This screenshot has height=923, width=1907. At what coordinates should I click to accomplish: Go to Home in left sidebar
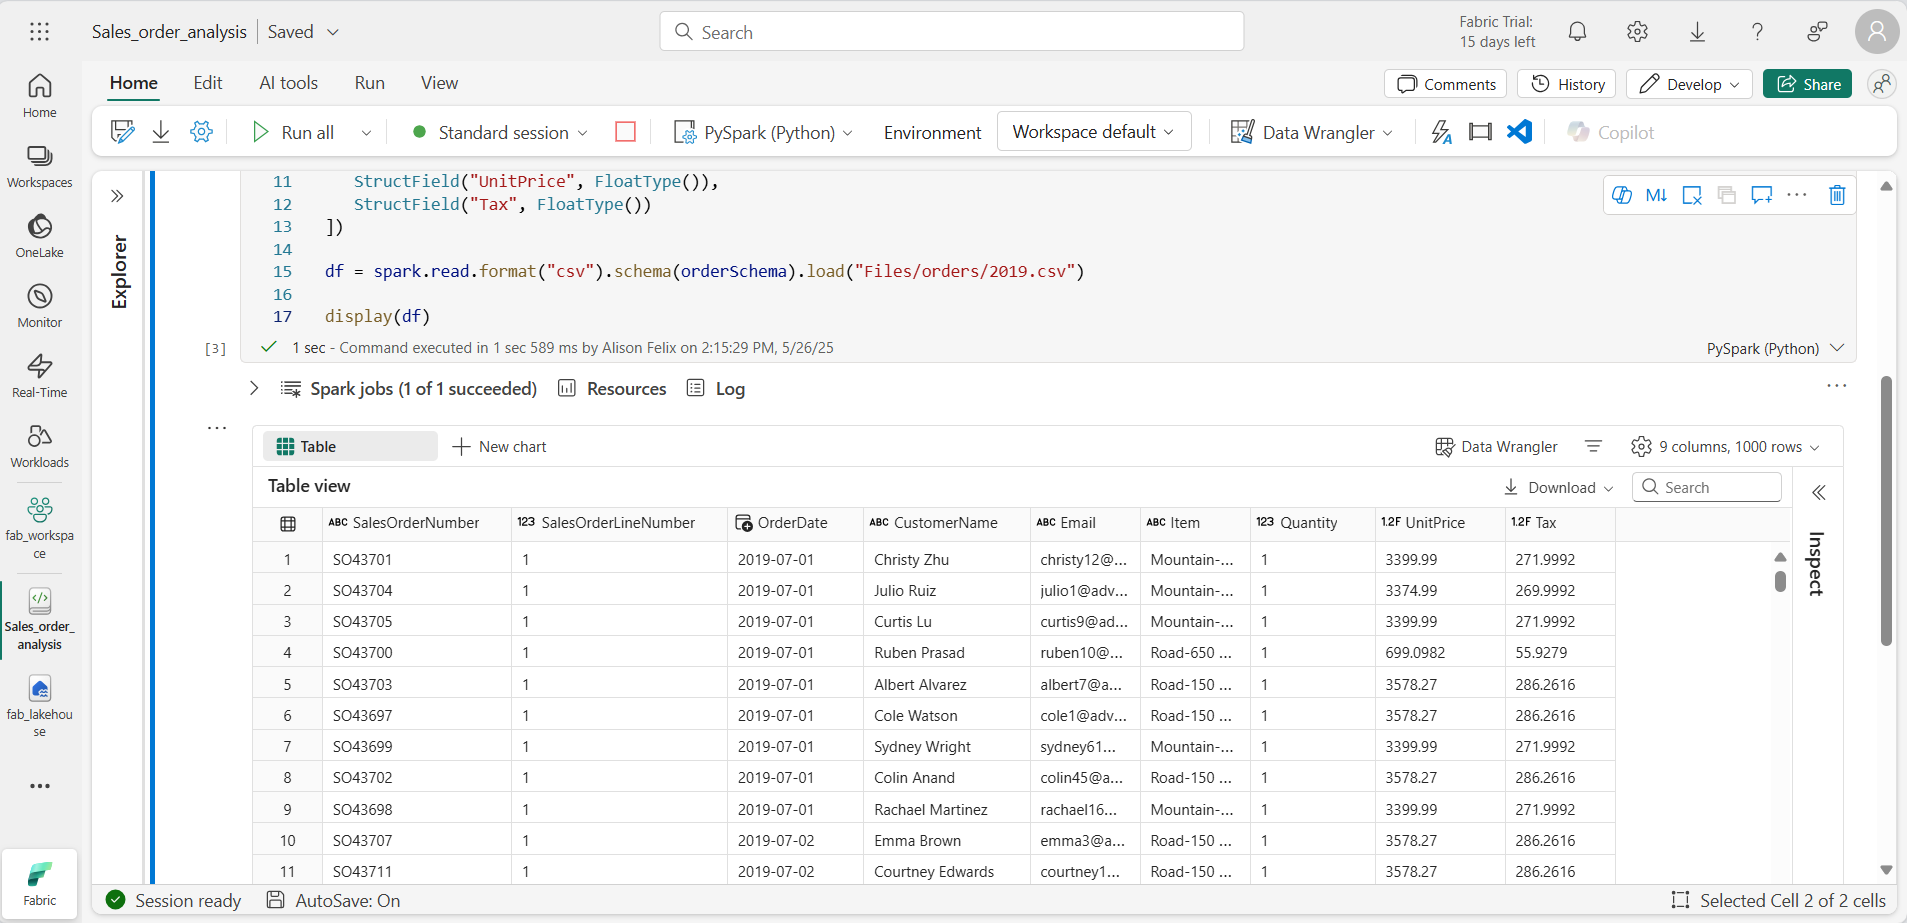[40, 96]
